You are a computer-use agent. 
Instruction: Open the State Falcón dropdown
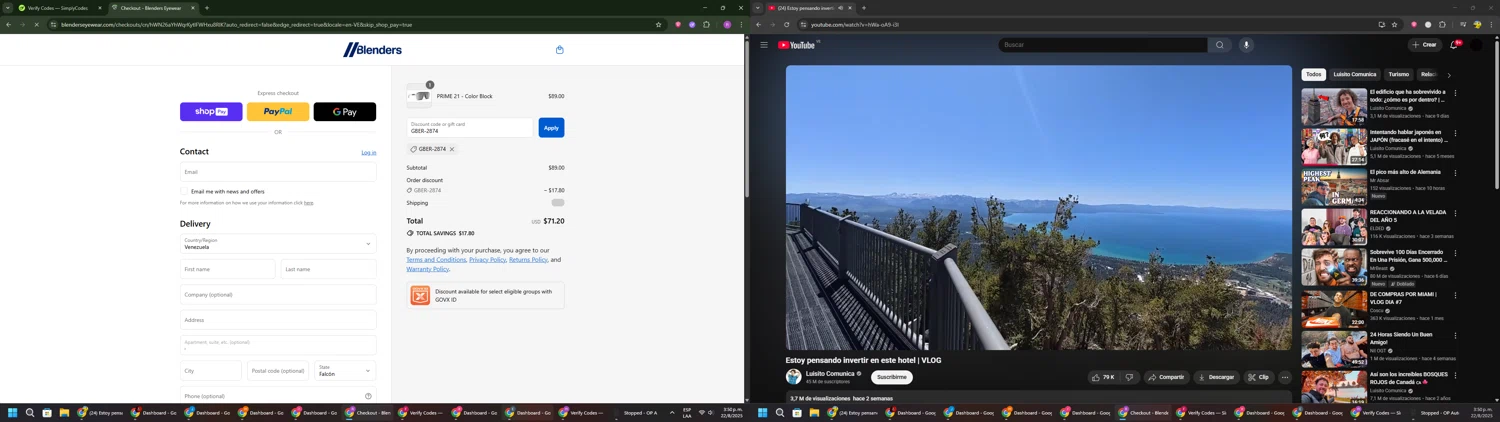click(345, 371)
